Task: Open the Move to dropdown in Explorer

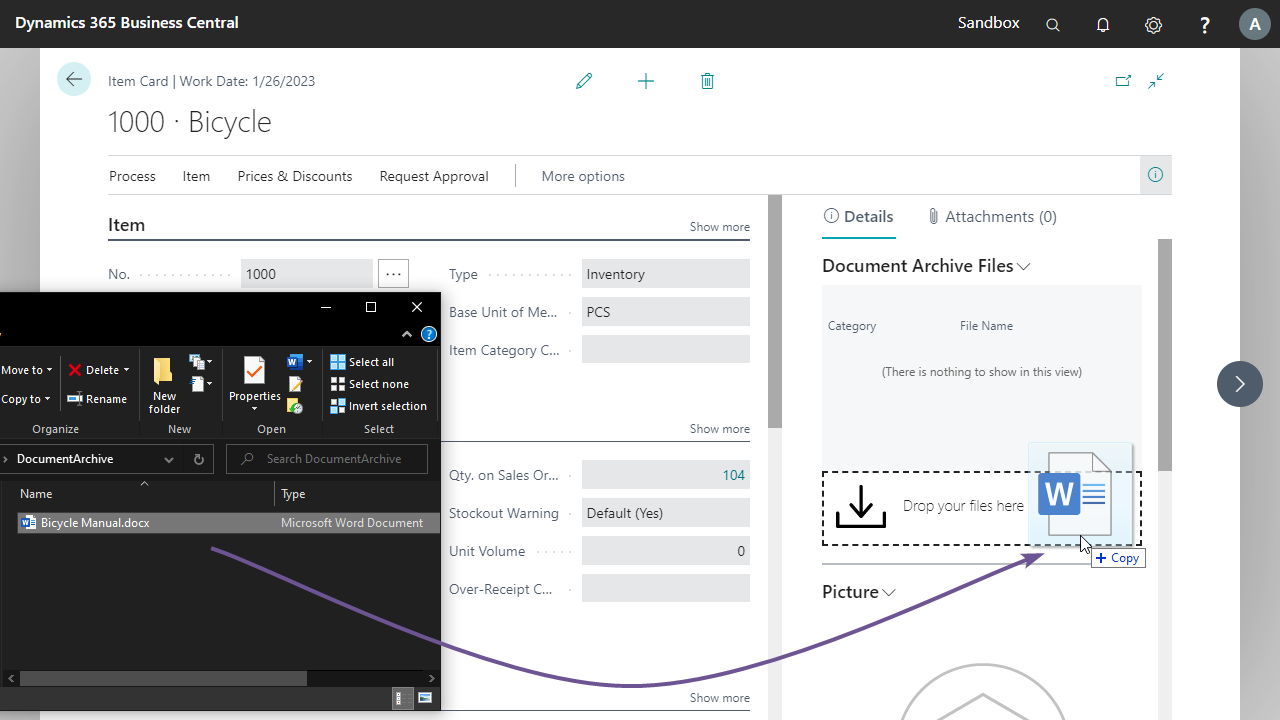Action: (26, 370)
